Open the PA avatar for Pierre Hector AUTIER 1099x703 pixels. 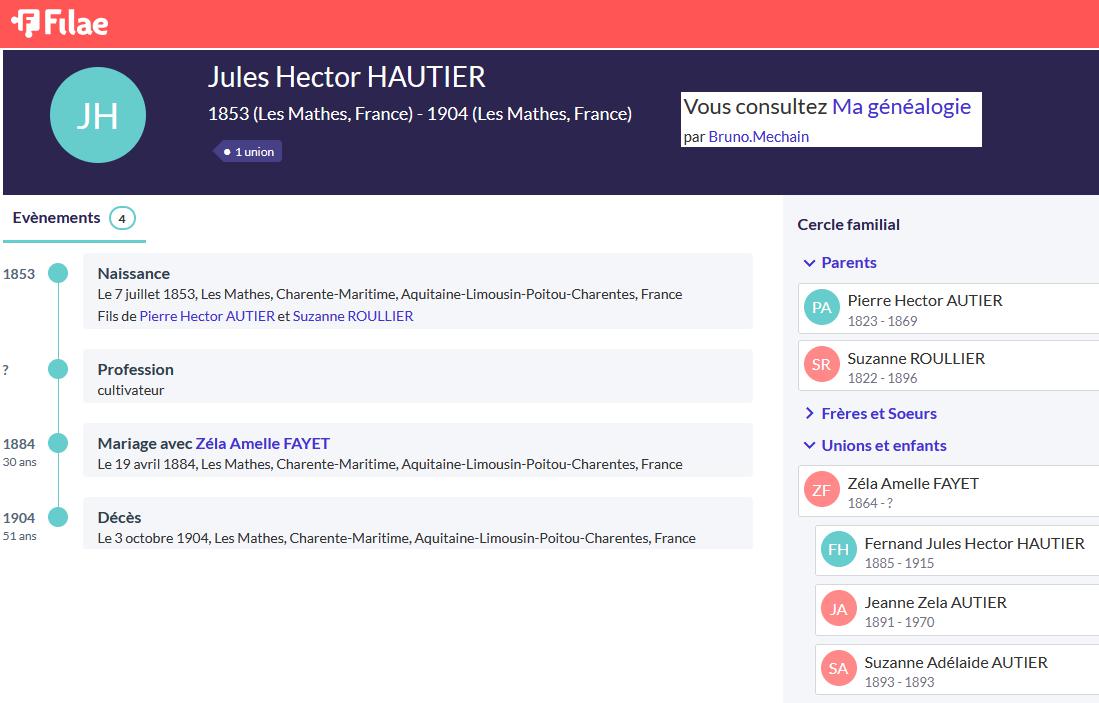821,308
